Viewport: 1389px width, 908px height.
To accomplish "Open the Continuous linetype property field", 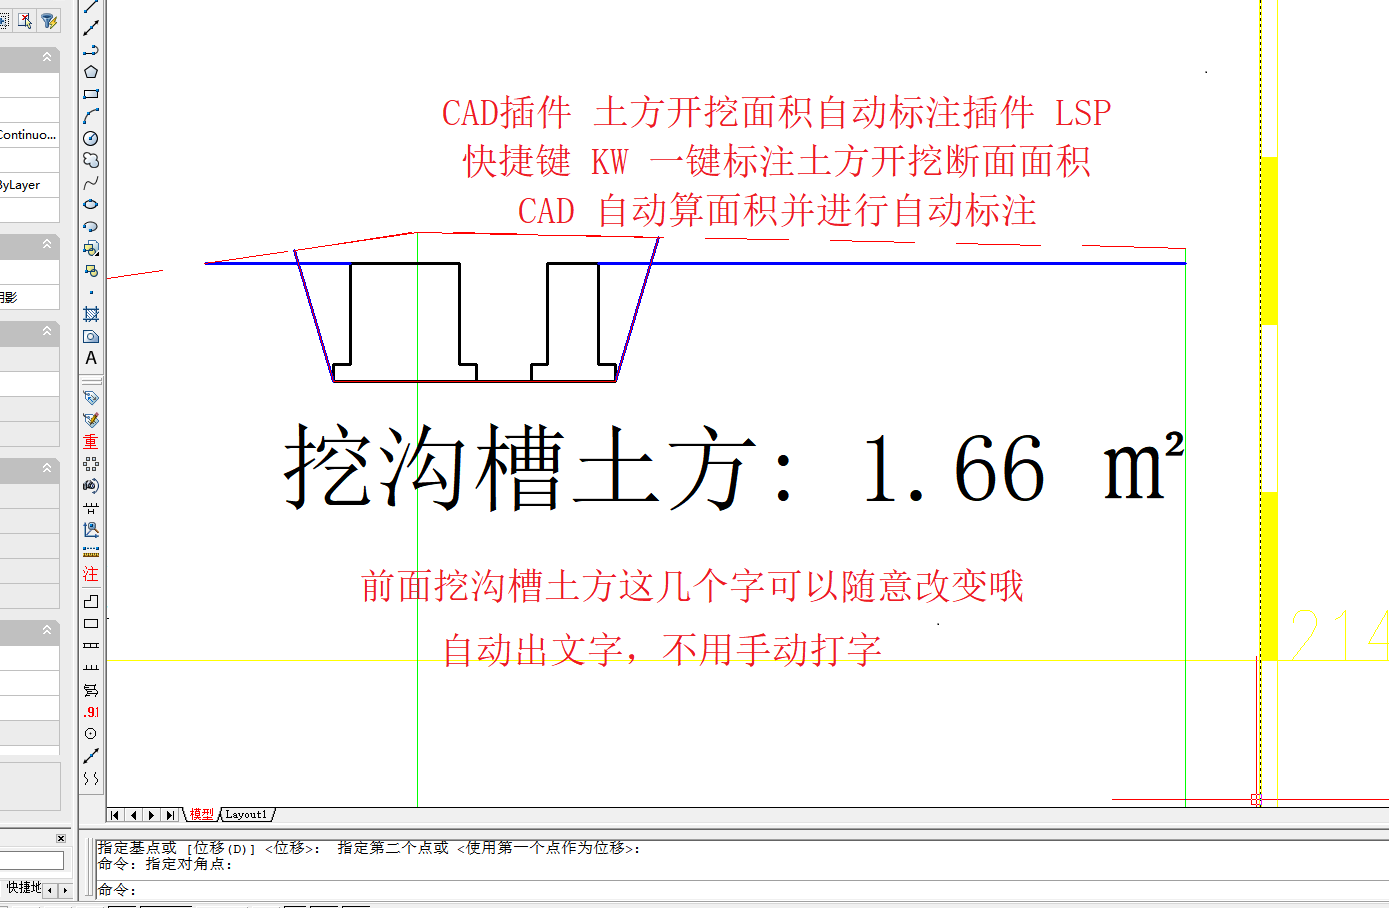I will coord(29,135).
